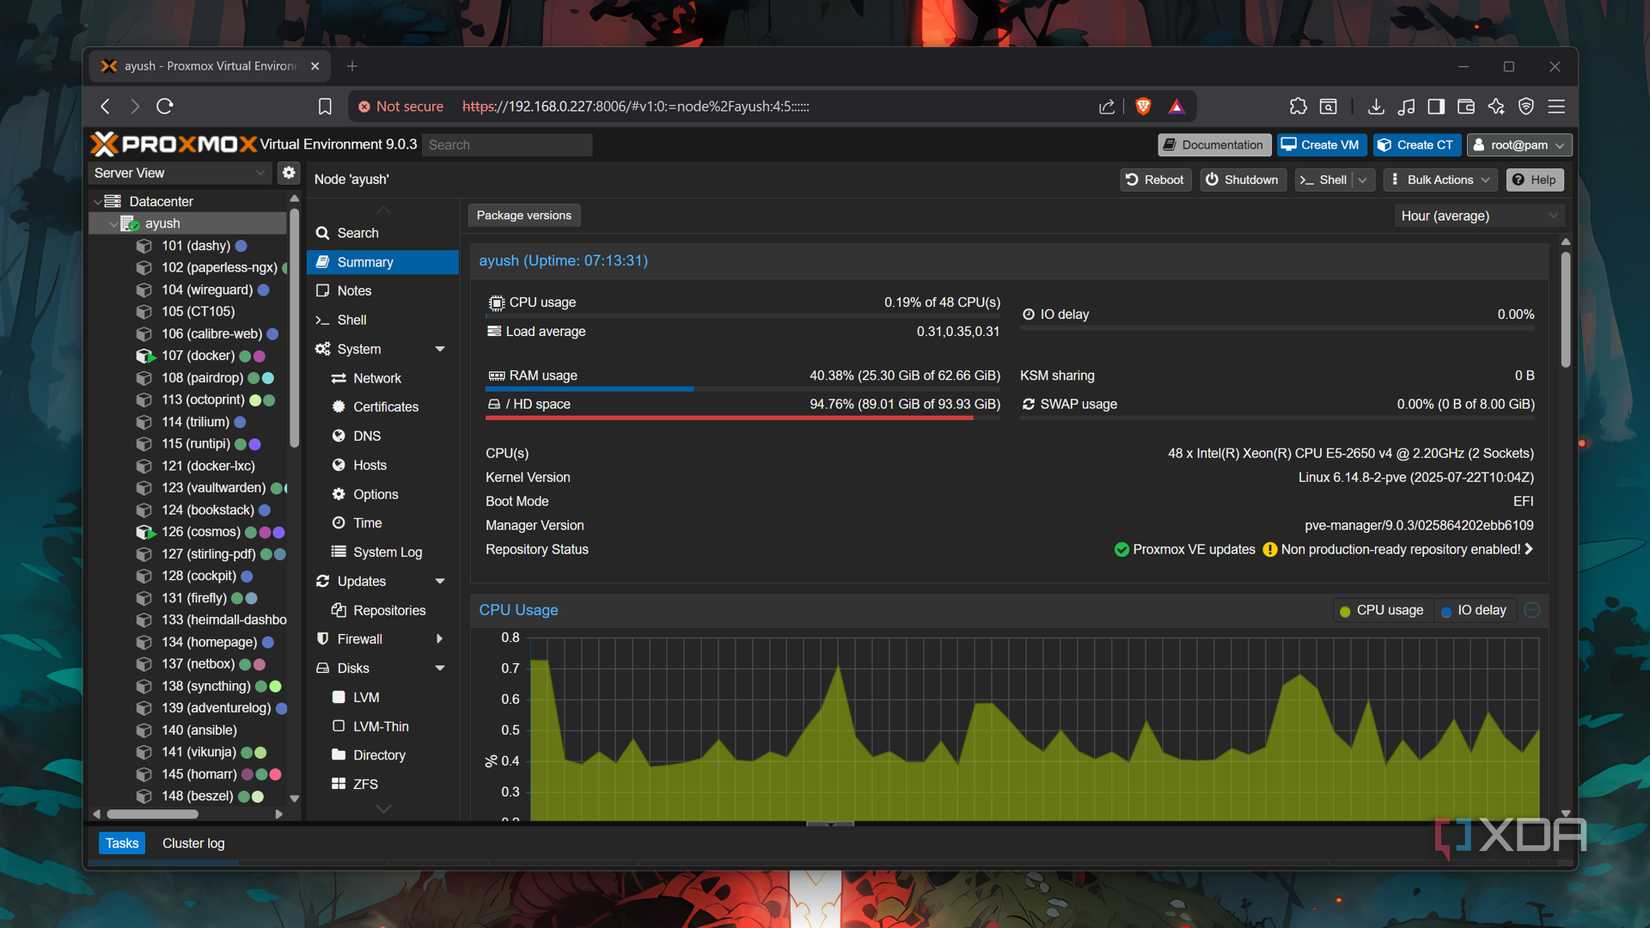The height and width of the screenshot is (928, 1650).
Task: Open the root@pam user menu
Action: click(1519, 145)
